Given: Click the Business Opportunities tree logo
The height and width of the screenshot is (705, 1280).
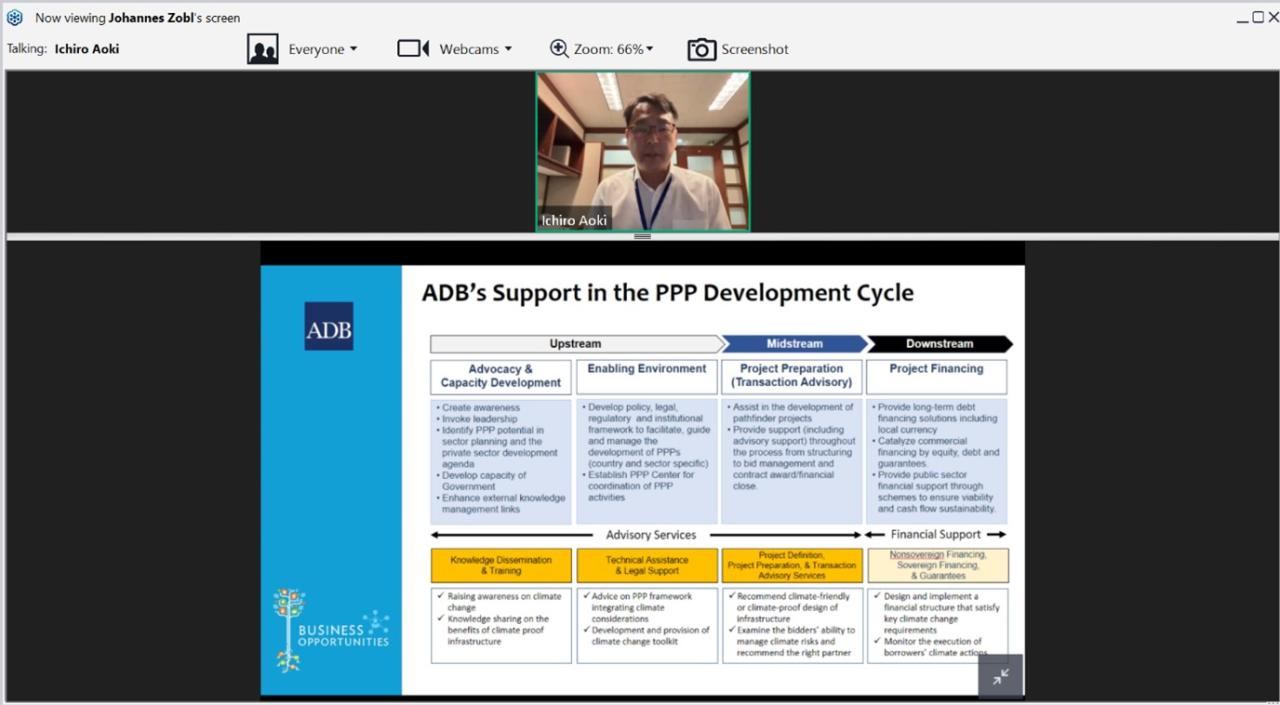Looking at the screenshot, I should 331,630.
